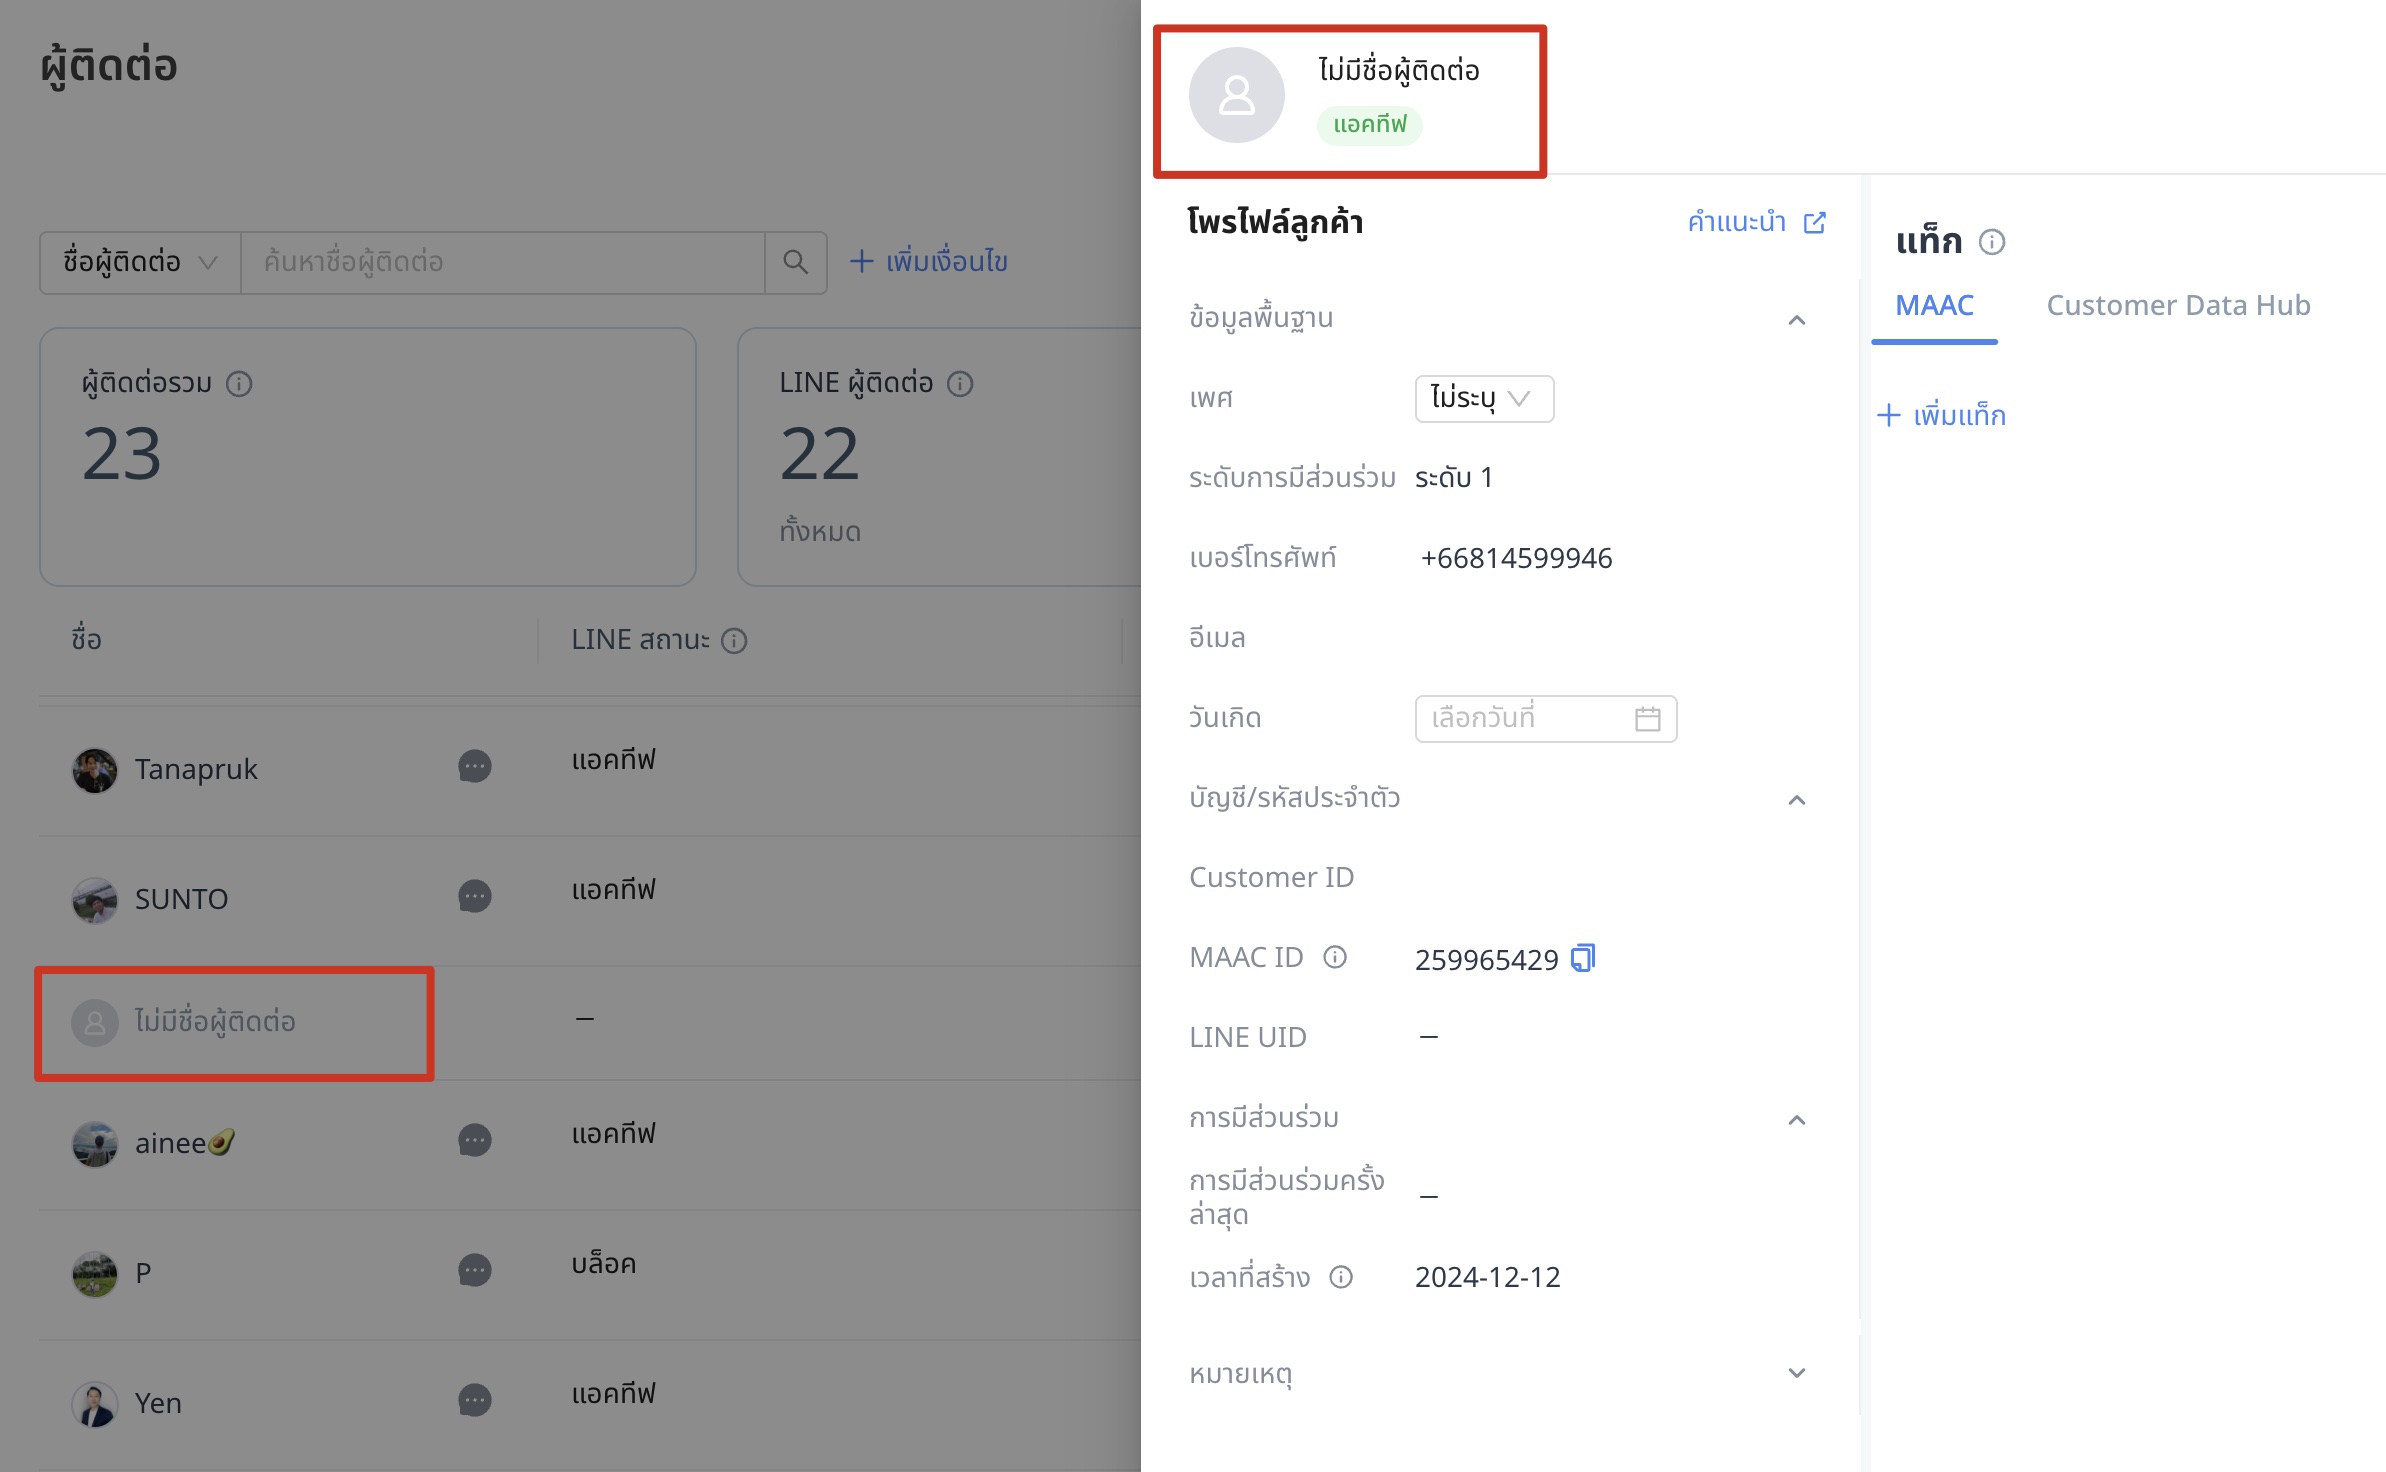Image resolution: width=2386 pixels, height=1472 pixels.
Task: Click info icon beside เวลาที่สร้าง
Action: [1341, 1277]
